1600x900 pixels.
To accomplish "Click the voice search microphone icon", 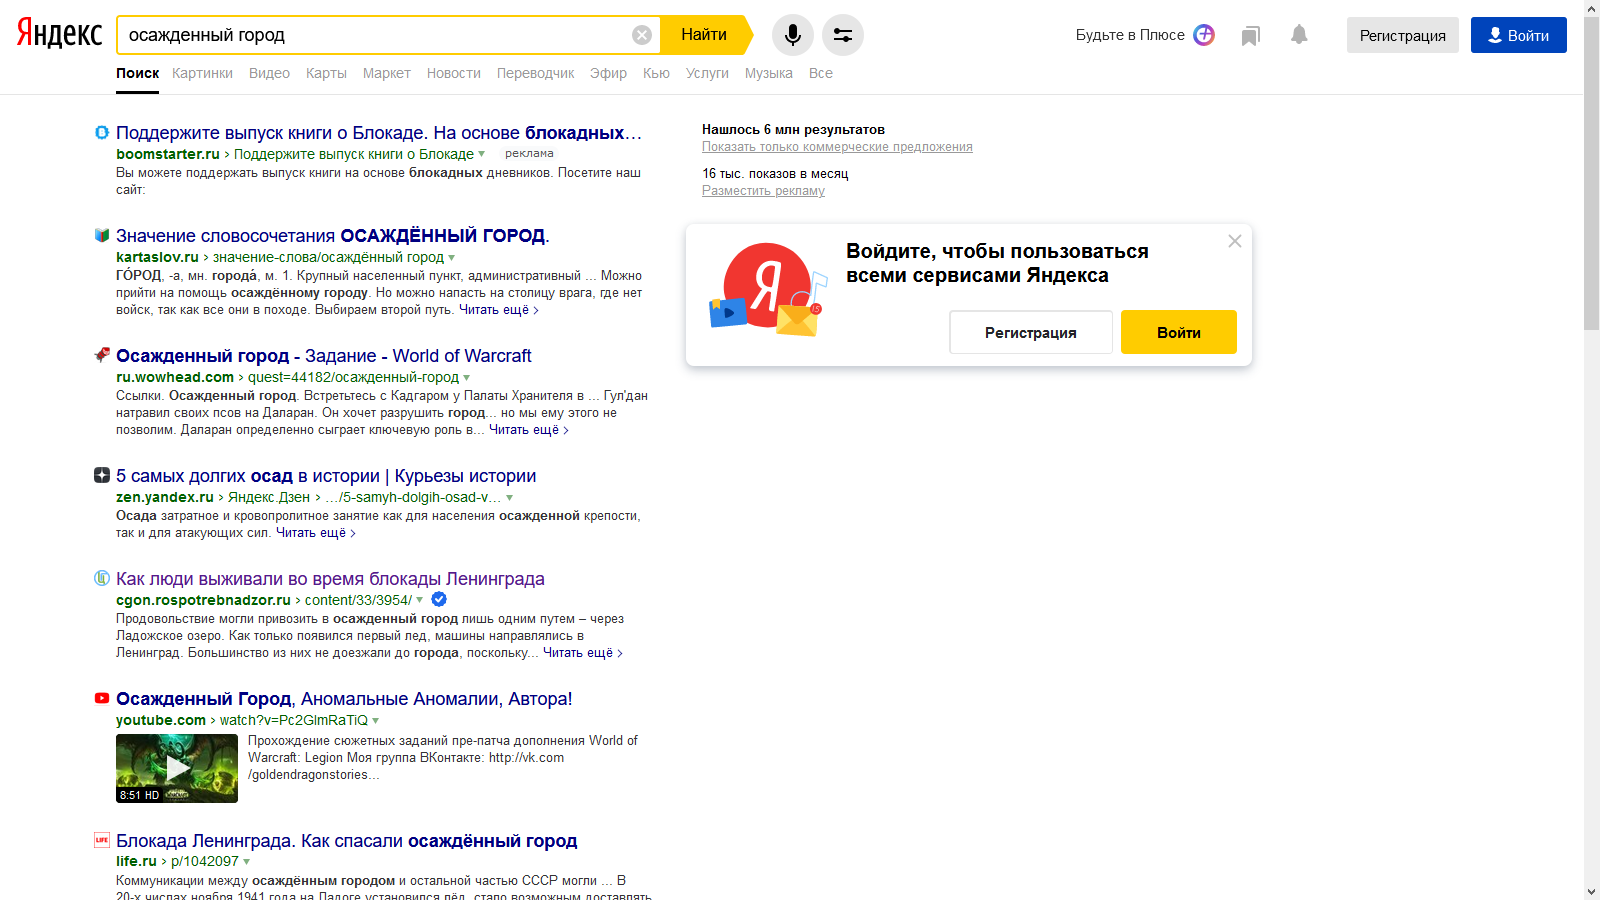I will [792, 35].
